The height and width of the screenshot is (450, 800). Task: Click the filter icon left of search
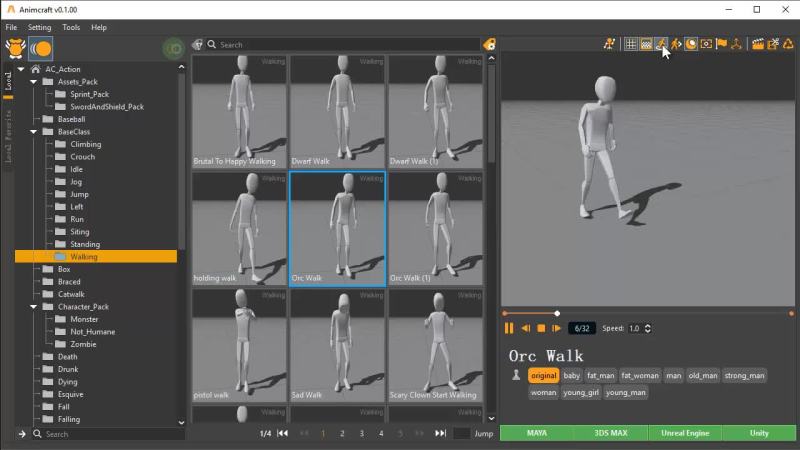coord(197,45)
